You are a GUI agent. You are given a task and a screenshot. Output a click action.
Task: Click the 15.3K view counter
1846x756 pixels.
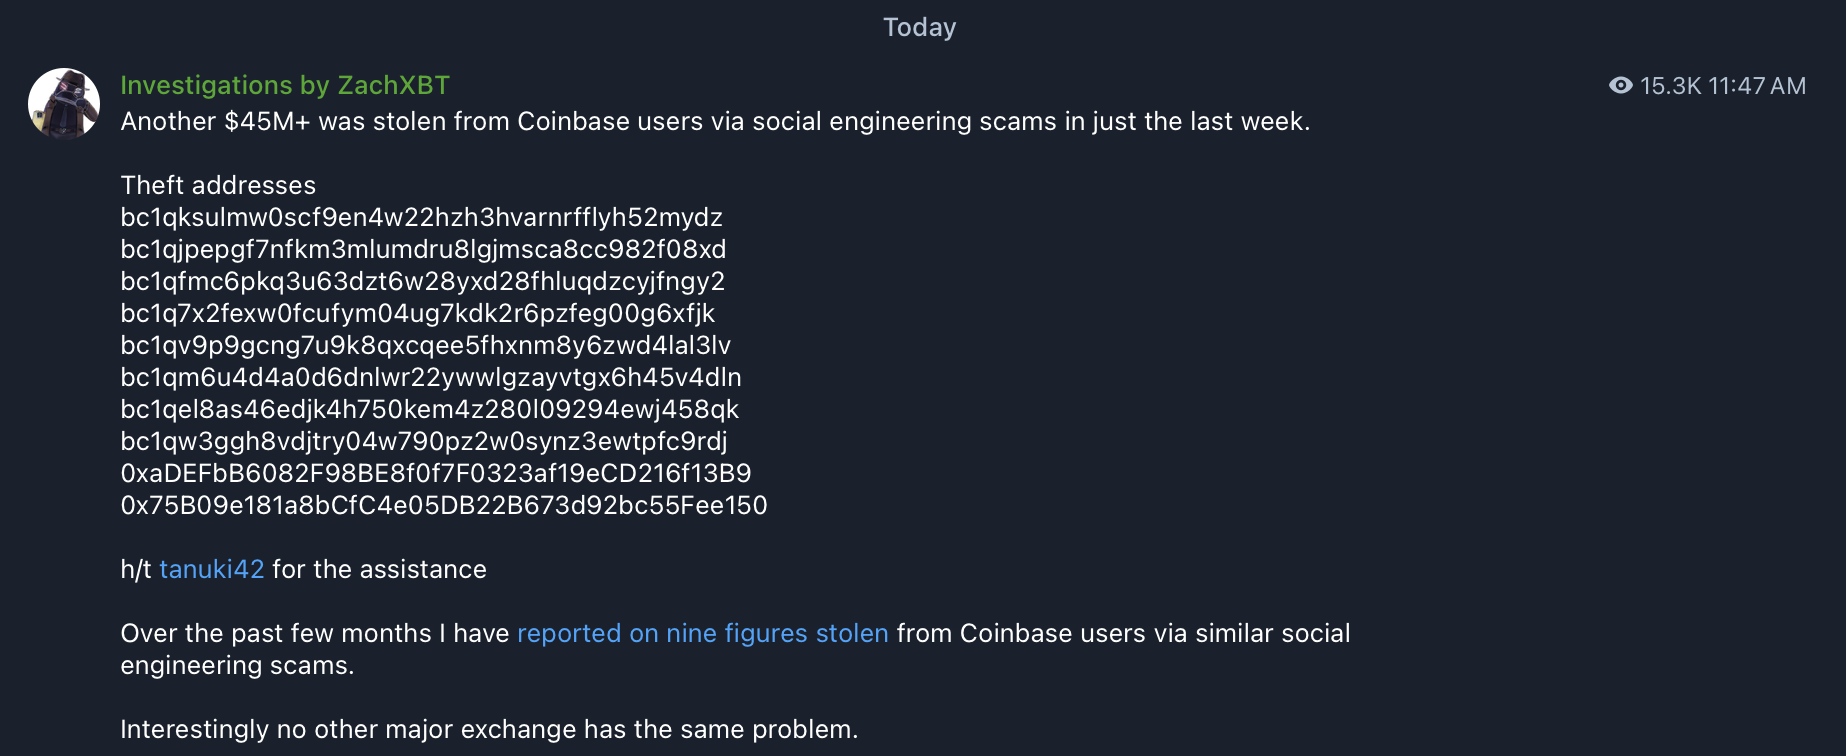point(1668,86)
